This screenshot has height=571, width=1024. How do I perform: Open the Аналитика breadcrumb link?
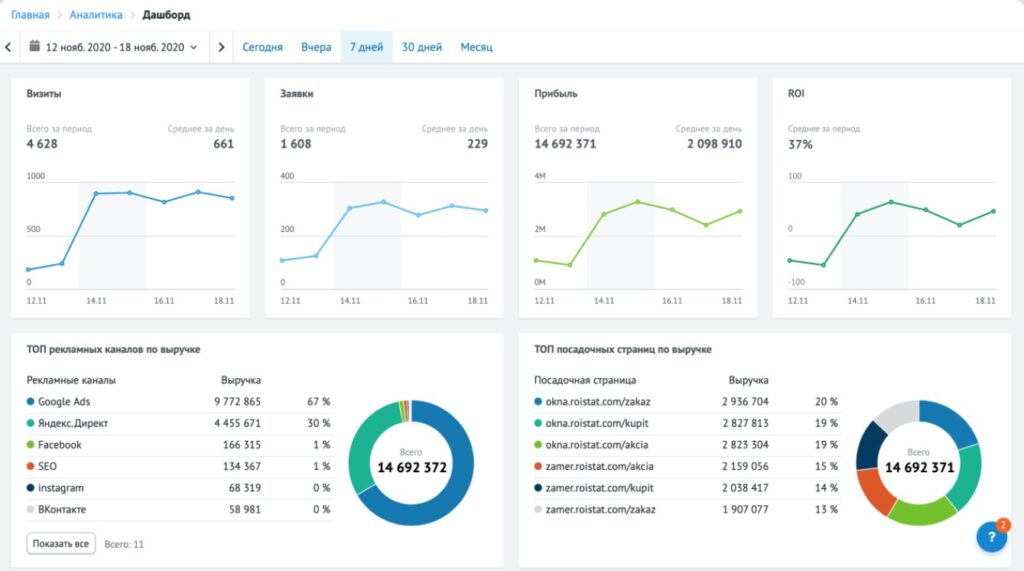(96, 14)
